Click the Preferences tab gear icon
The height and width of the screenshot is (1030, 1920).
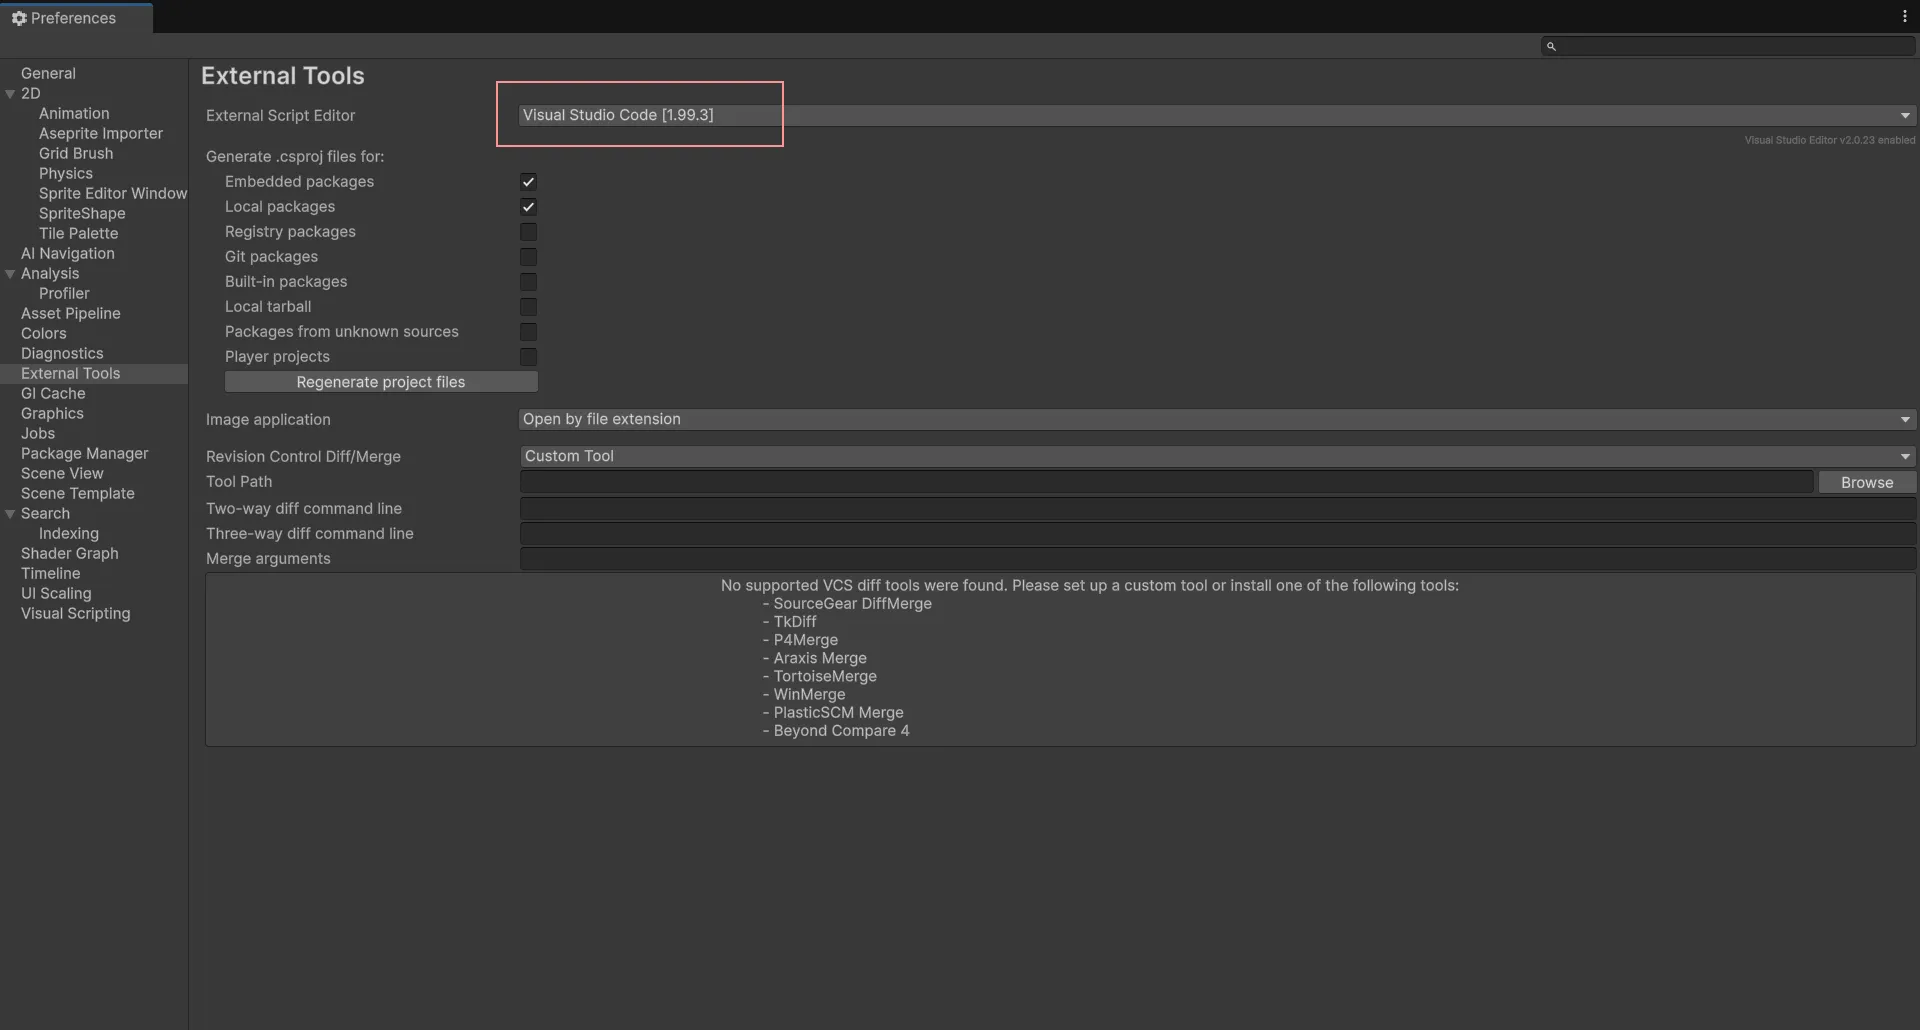(x=18, y=18)
